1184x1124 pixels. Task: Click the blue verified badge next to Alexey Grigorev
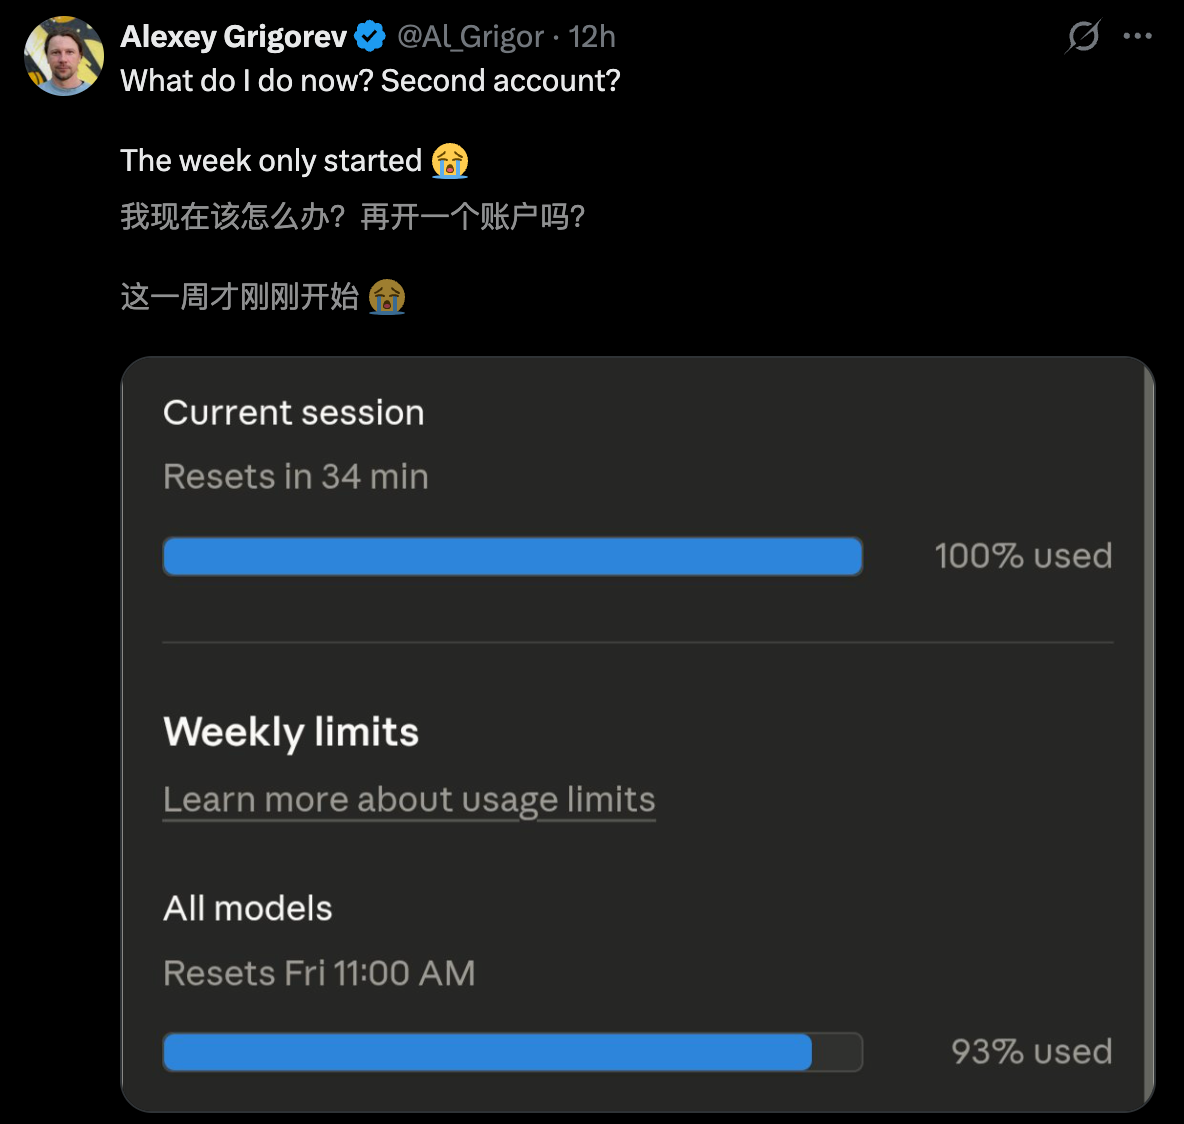(x=370, y=35)
